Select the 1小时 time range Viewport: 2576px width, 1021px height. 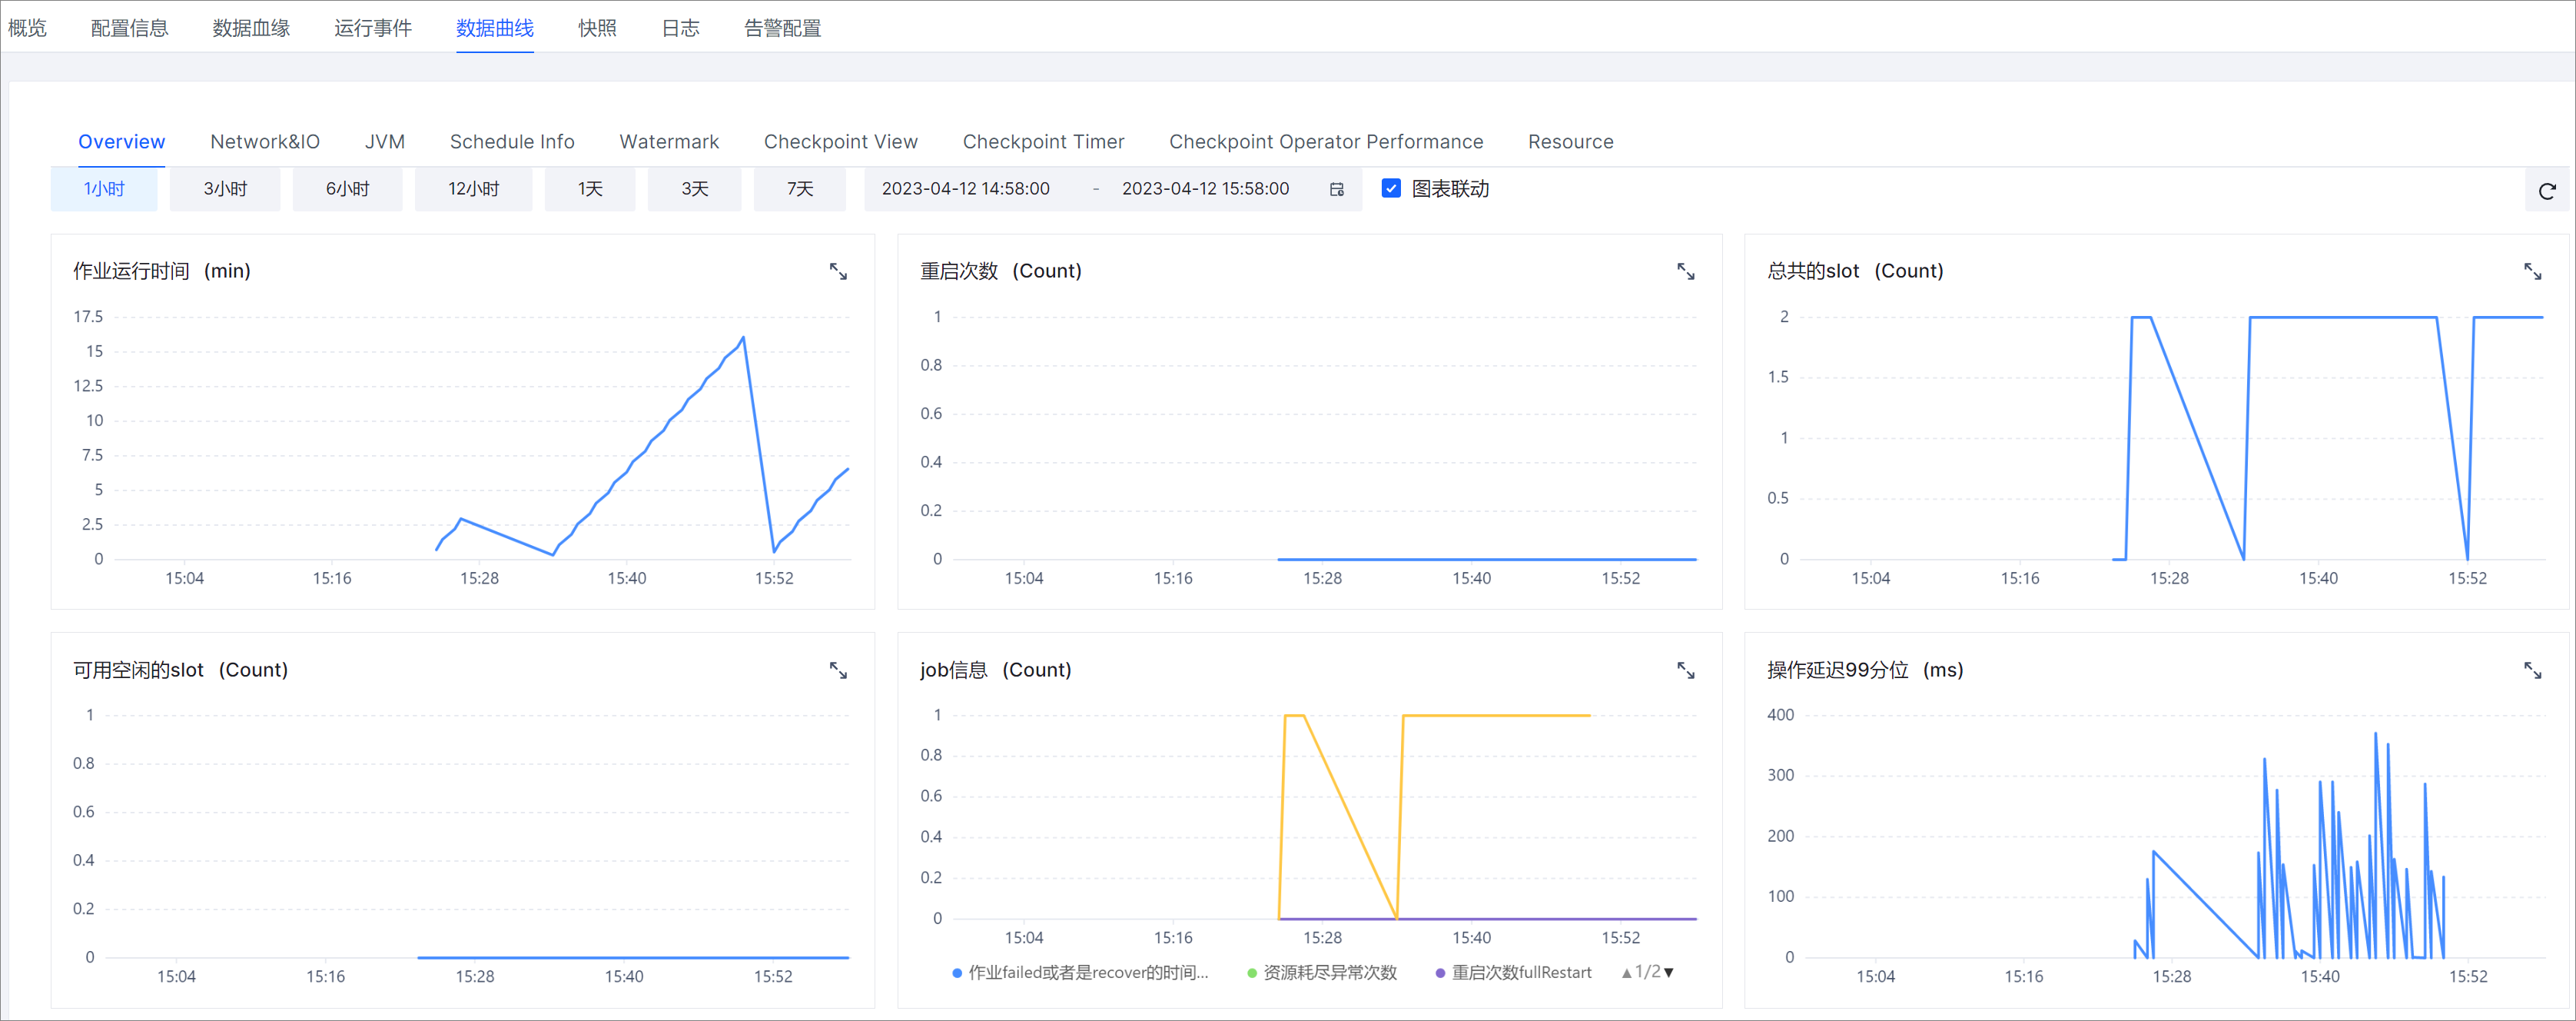coord(104,189)
